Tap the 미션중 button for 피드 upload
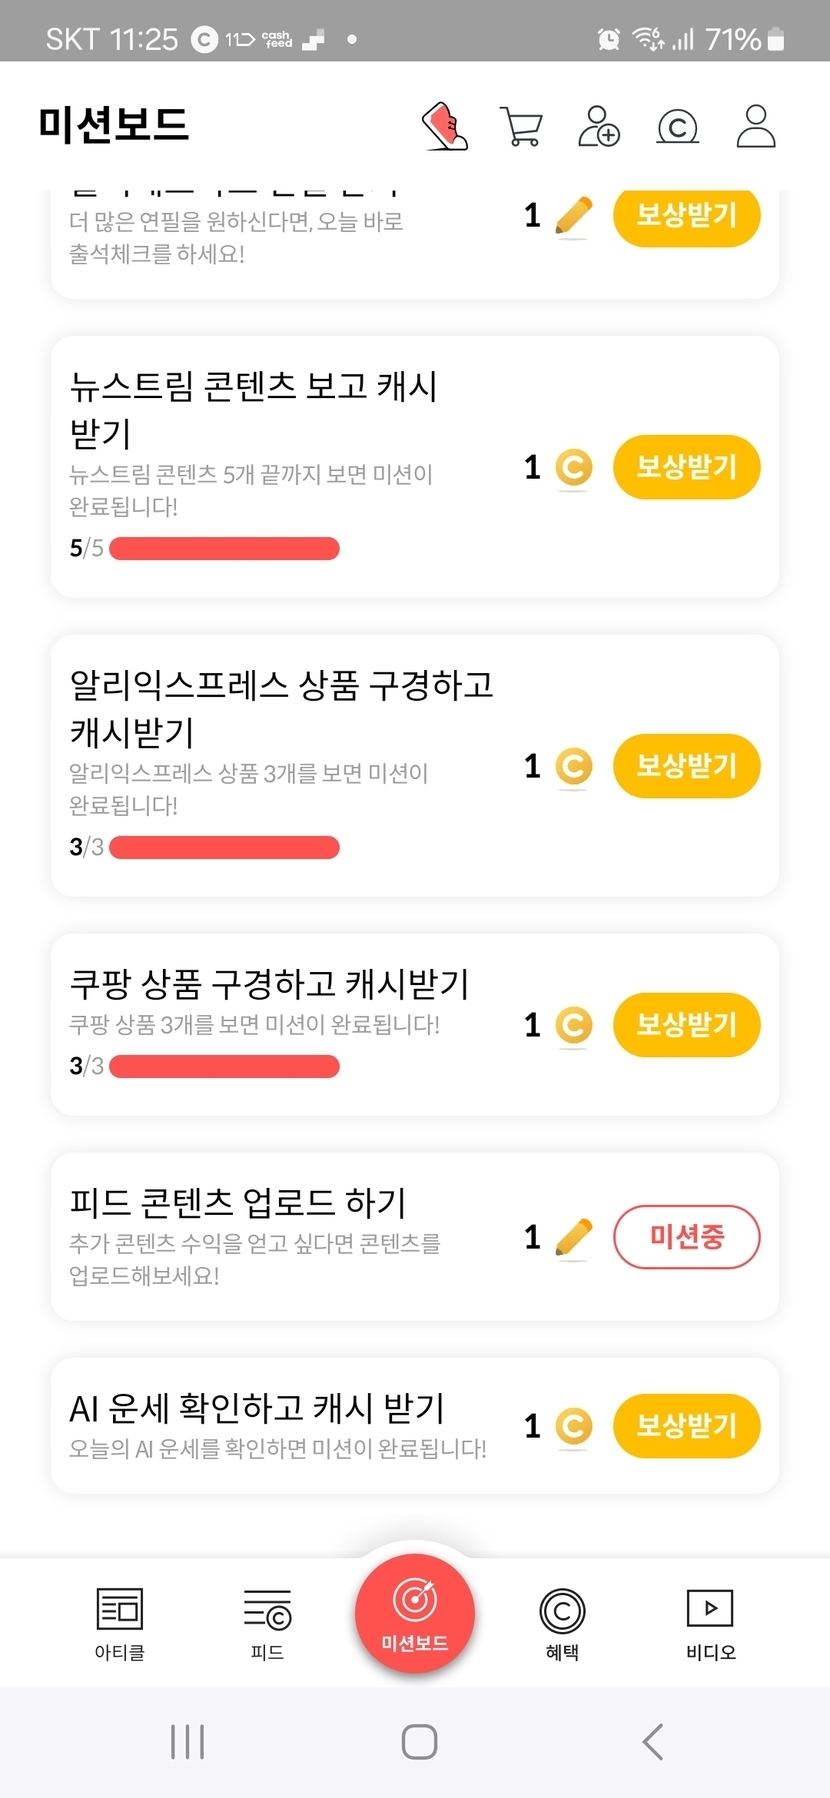The image size is (830, 1798). click(x=686, y=1238)
